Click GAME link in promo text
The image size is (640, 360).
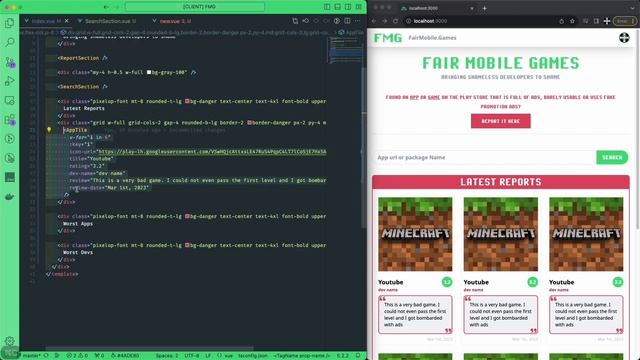434,97
